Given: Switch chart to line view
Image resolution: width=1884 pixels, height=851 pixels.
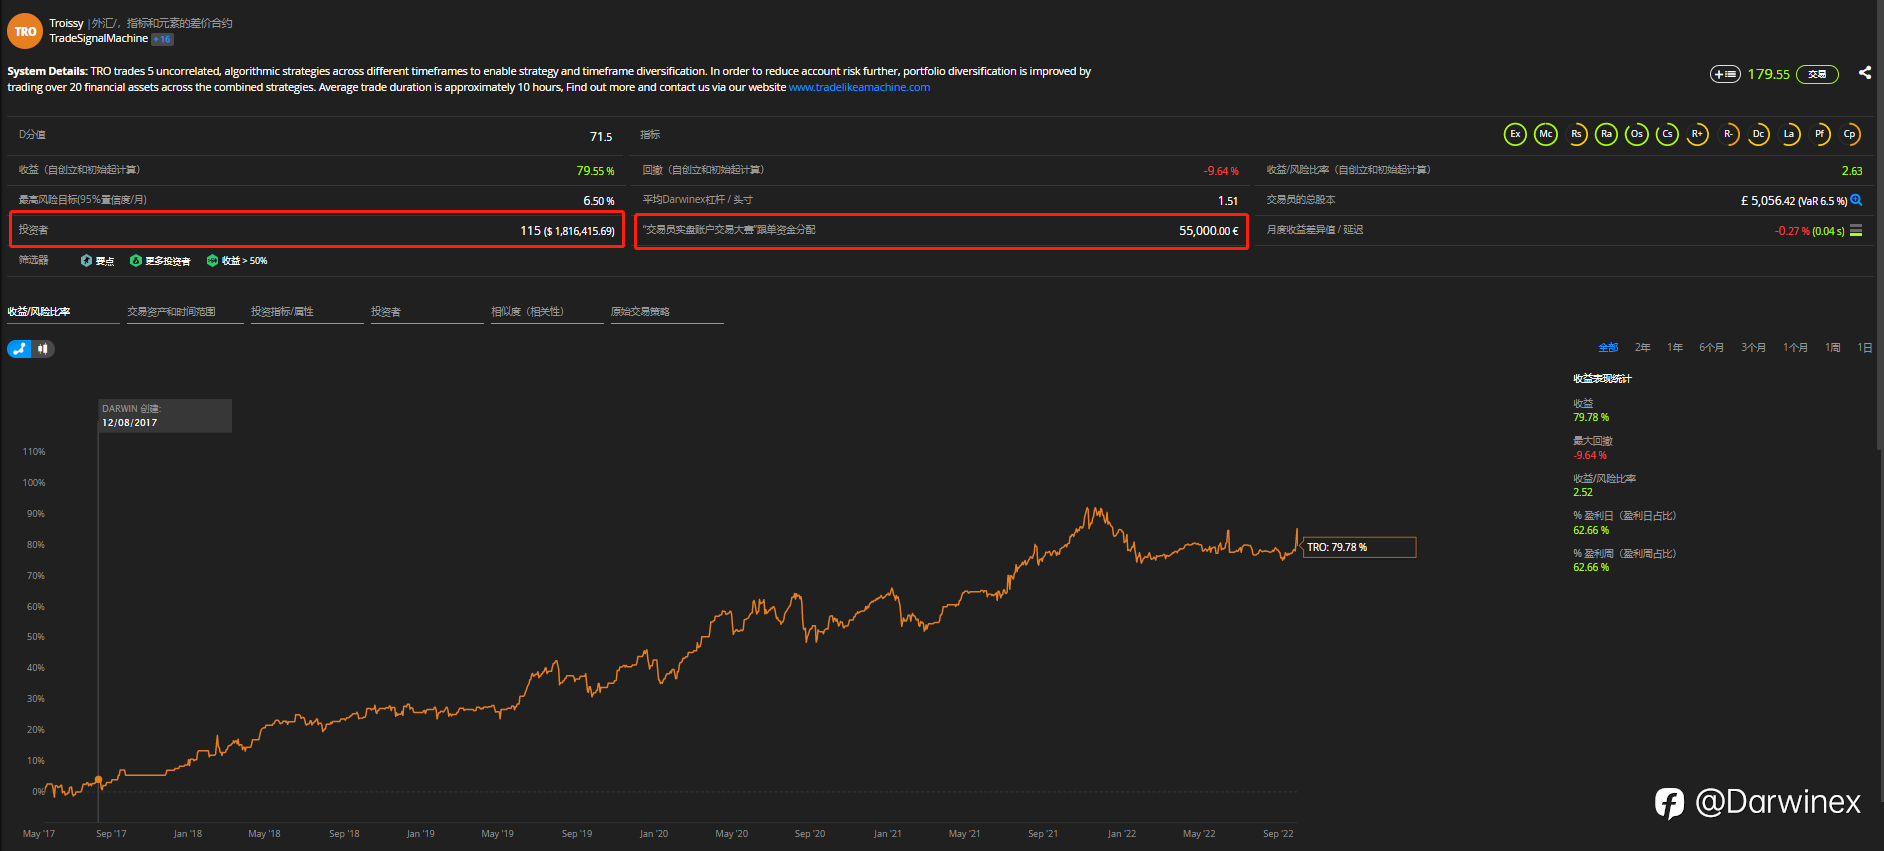Looking at the screenshot, I should [20, 349].
